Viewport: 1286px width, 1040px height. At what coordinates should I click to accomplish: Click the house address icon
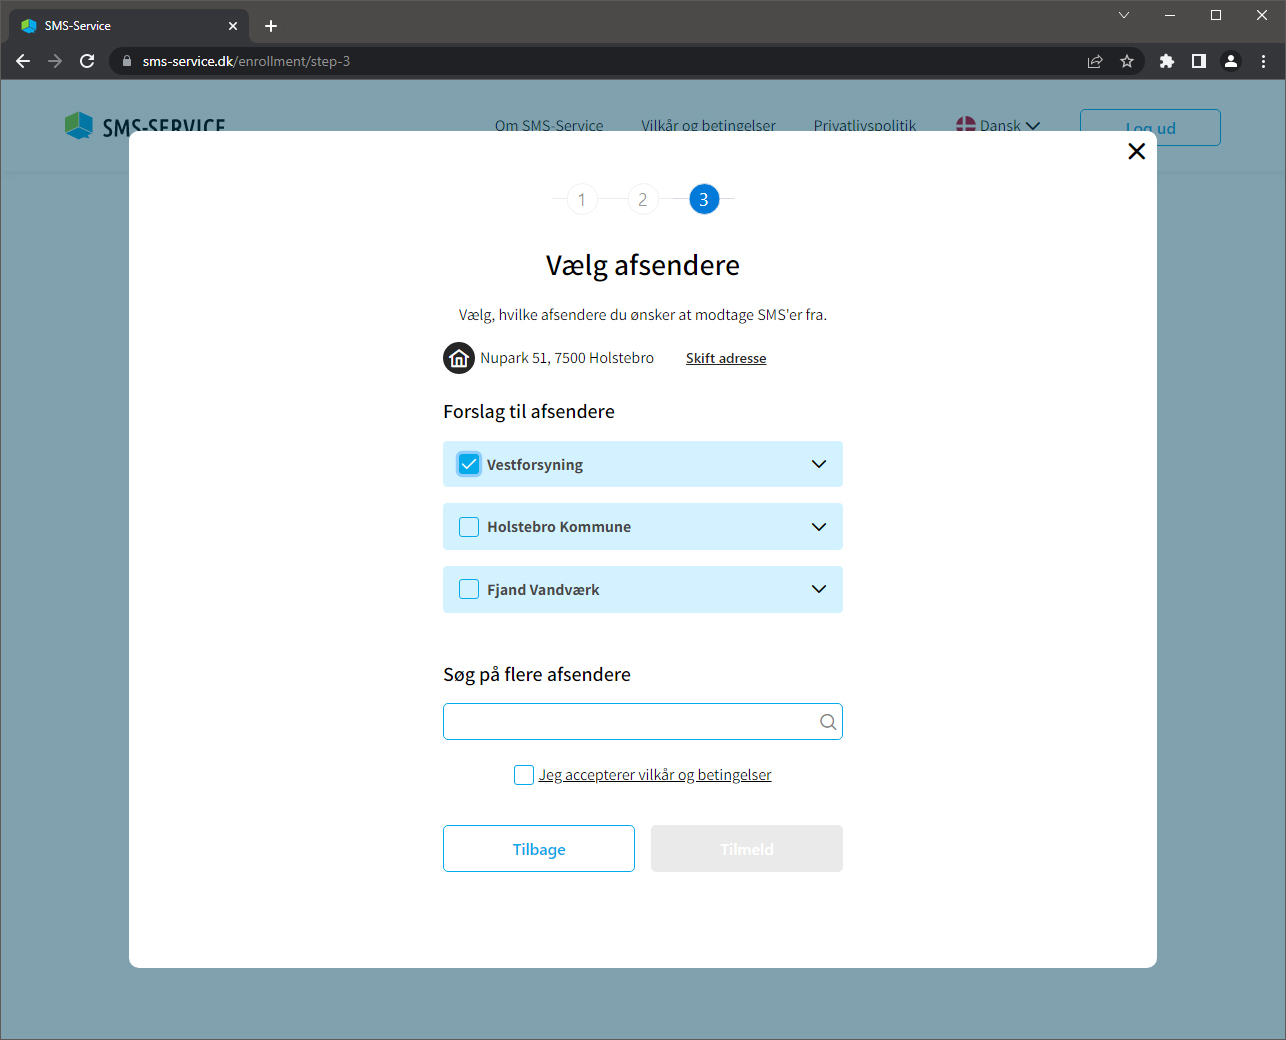point(459,358)
